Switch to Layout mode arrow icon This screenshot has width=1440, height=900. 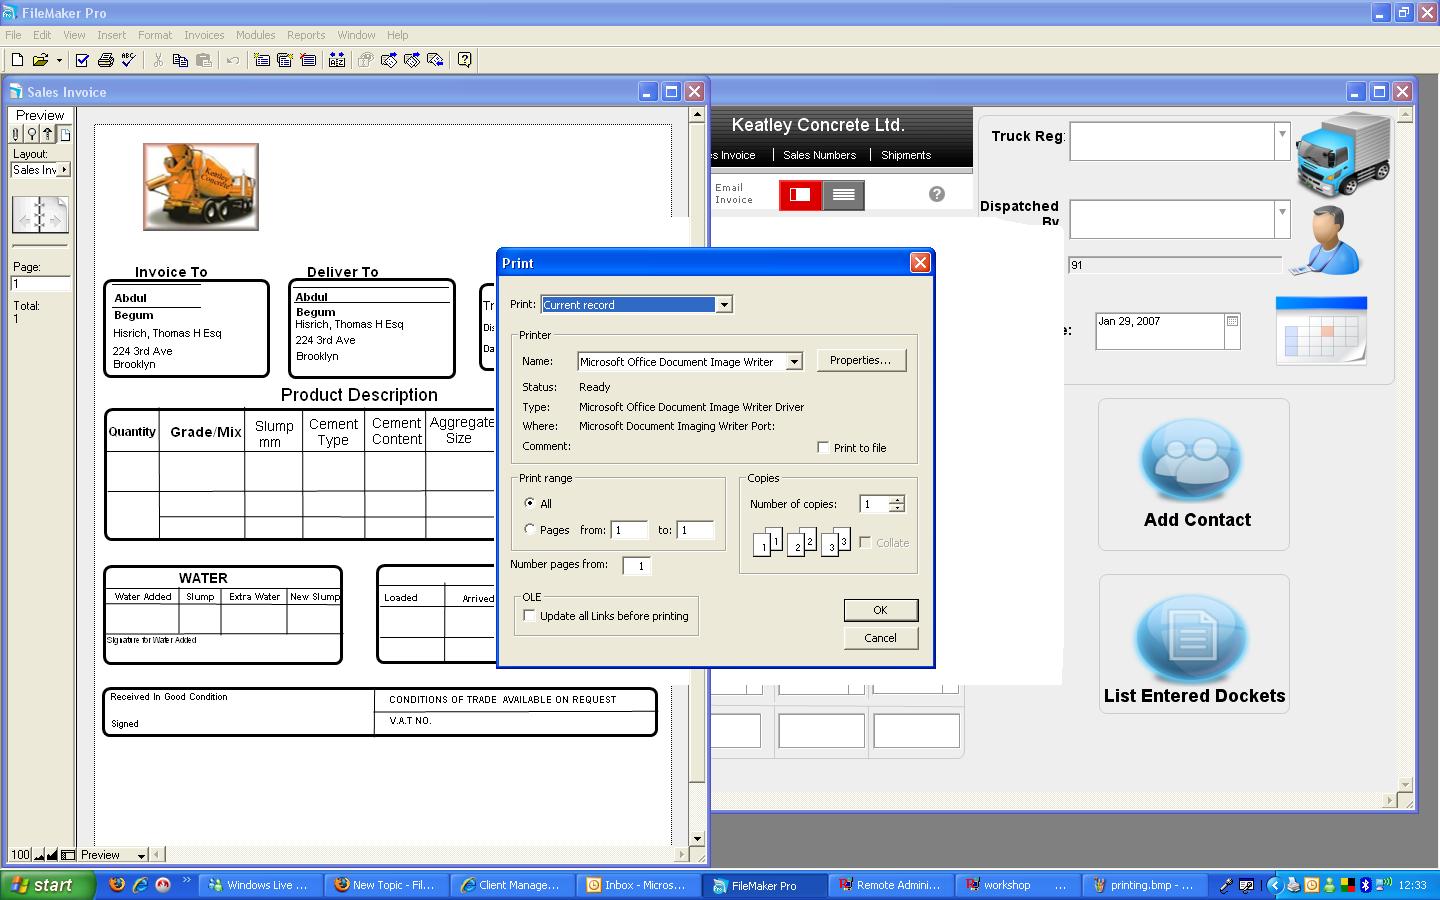[47, 134]
